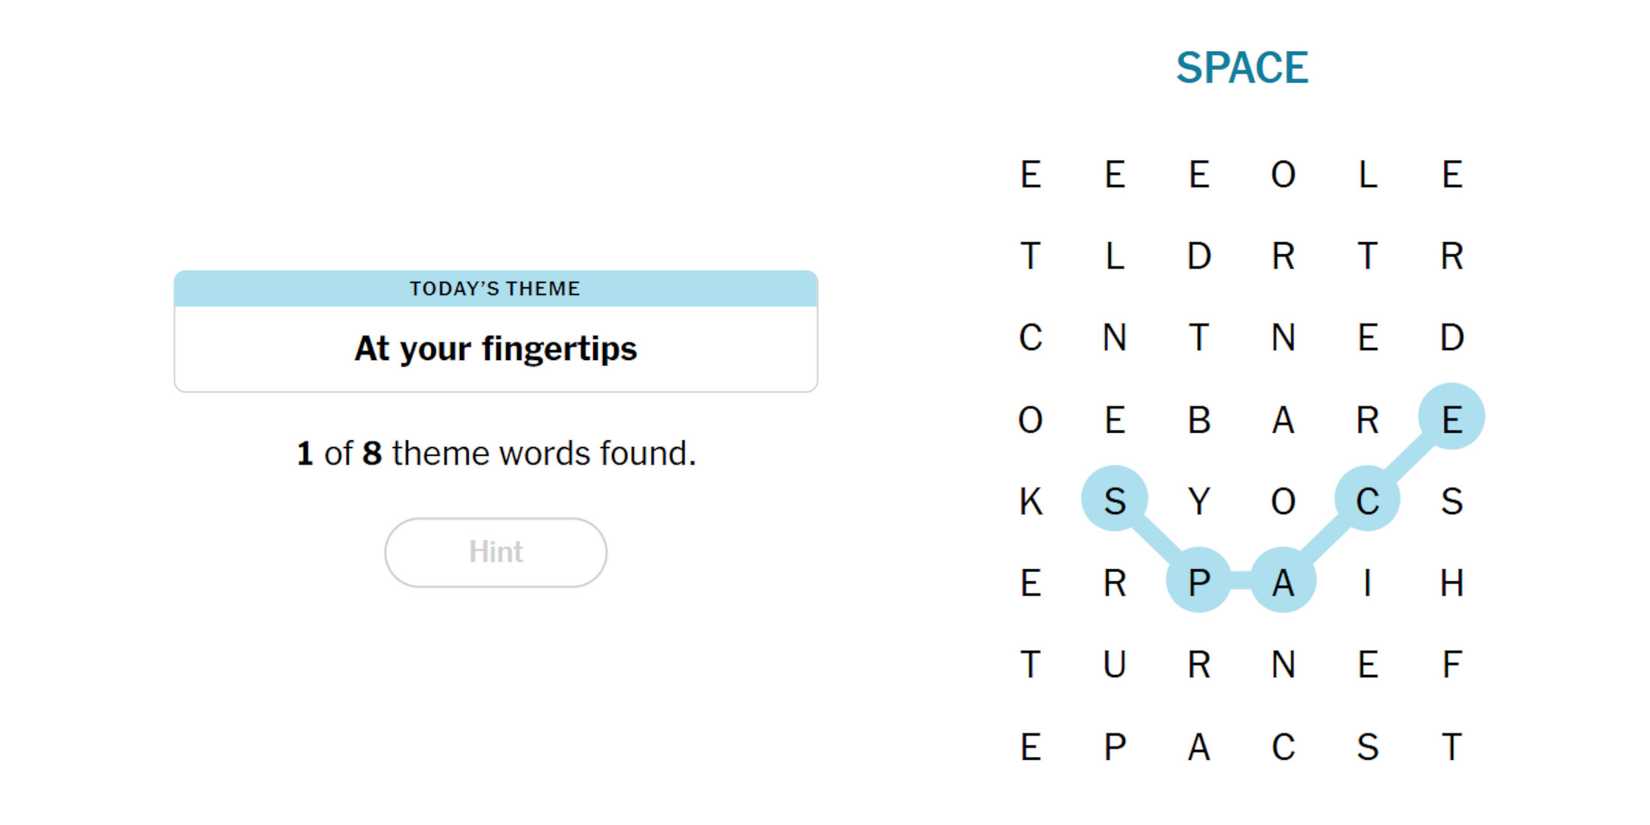Screen dimensions: 1650x825
Task: Click the letter Y in grid
Action: pyautogui.click(x=1198, y=499)
